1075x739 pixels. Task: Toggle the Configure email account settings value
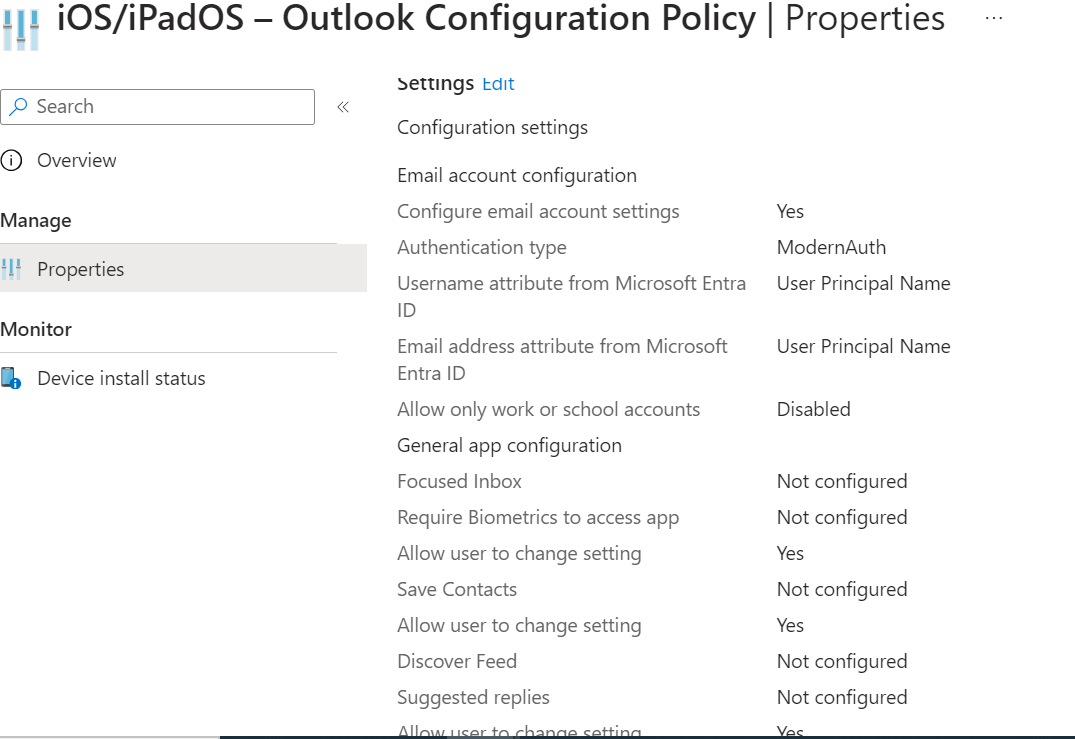[789, 211]
